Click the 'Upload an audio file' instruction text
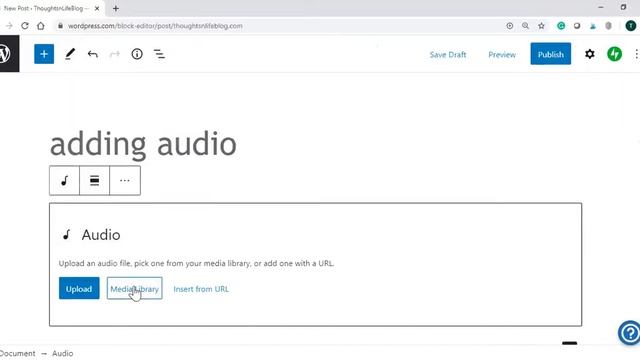640x360 pixels. point(196,263)
